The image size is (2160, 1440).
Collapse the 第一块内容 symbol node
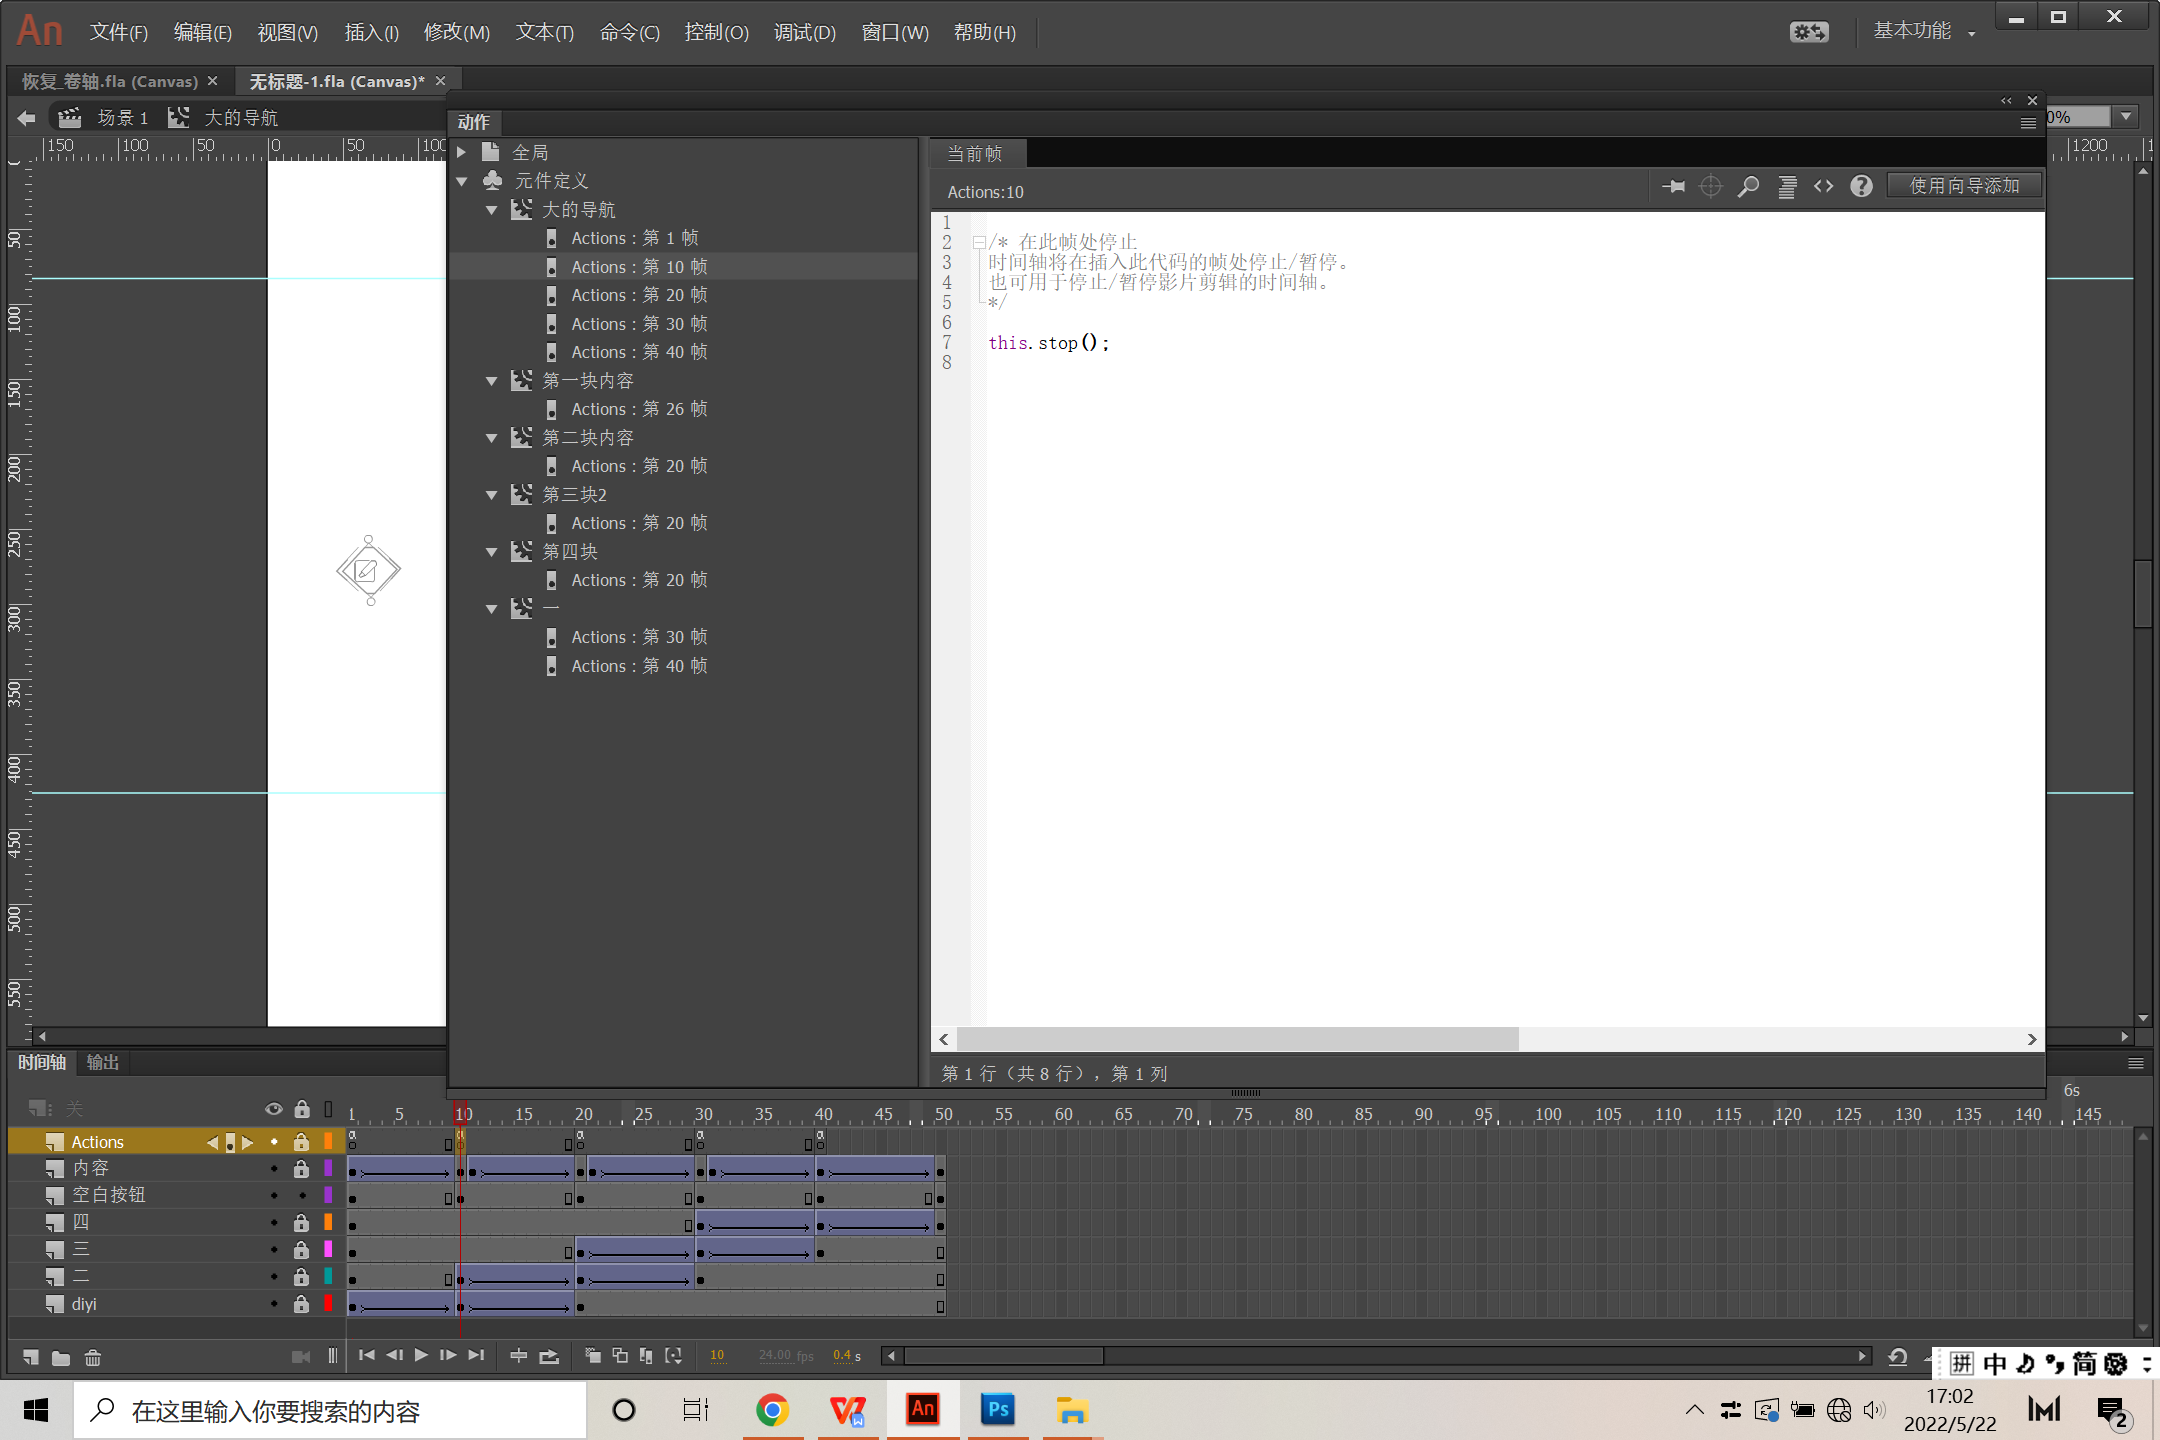[491, 381]
